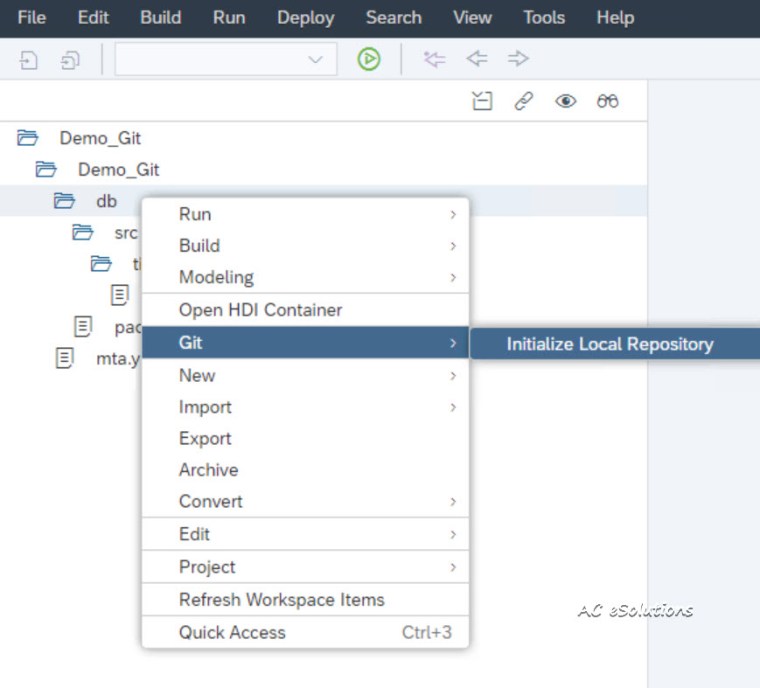Expand the Convert submenu arrow

coord(452,501)
